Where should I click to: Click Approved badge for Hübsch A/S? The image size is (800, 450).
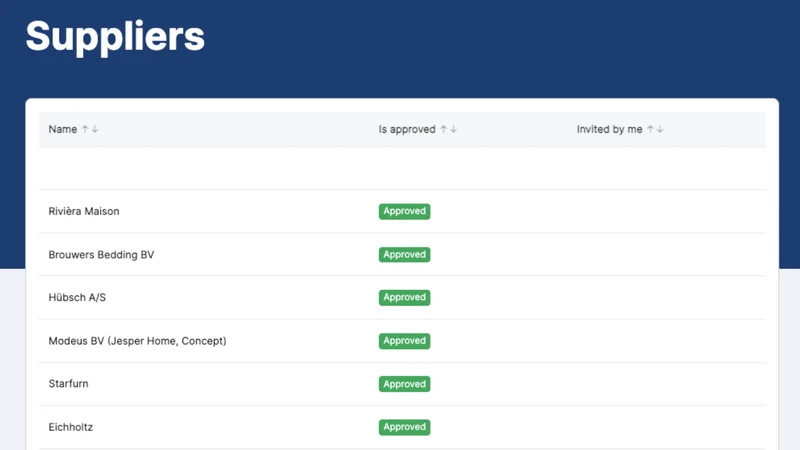(x=405, y=297)
